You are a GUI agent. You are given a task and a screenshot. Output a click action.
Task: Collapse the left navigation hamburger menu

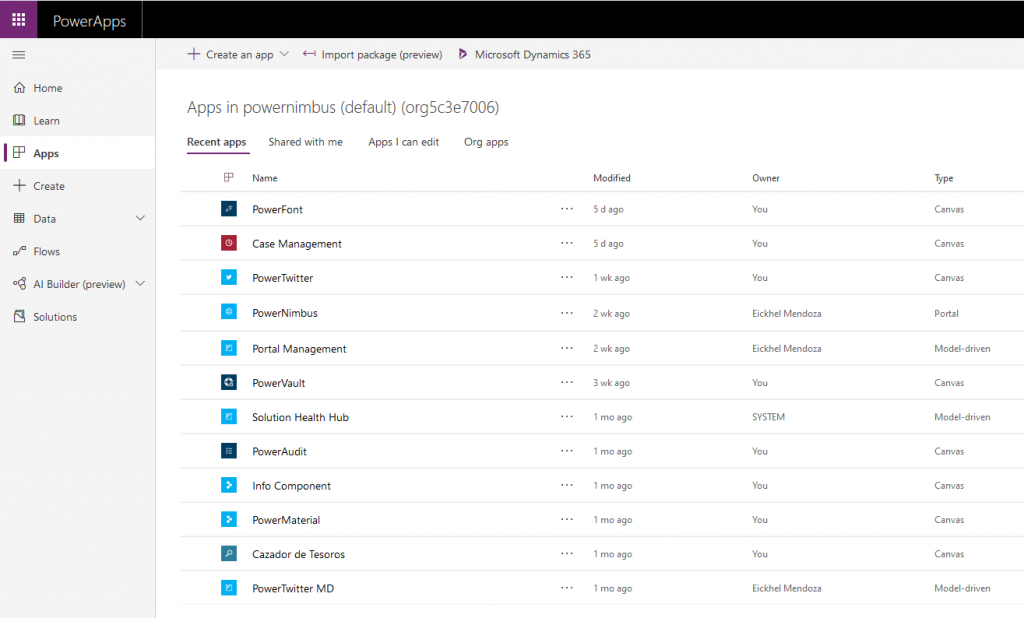point(19,55)
